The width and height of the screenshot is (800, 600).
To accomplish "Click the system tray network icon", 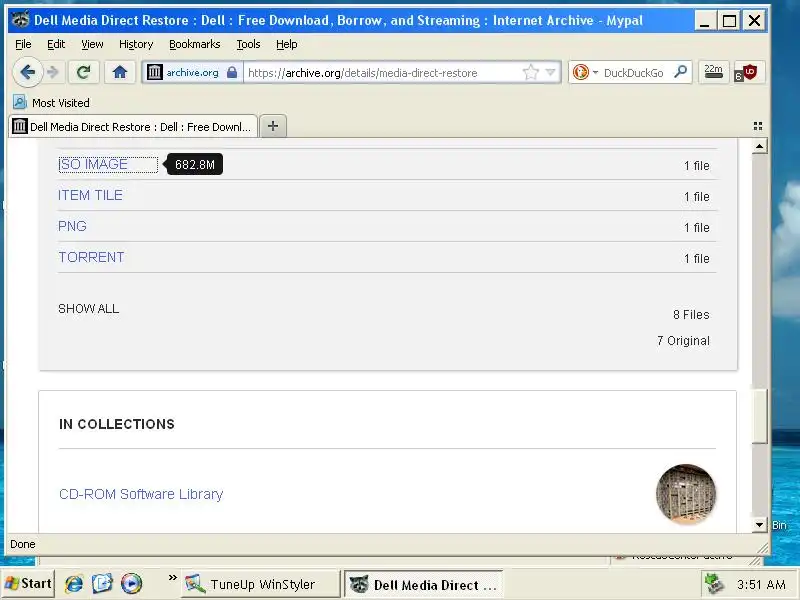I will click(714, 584).
